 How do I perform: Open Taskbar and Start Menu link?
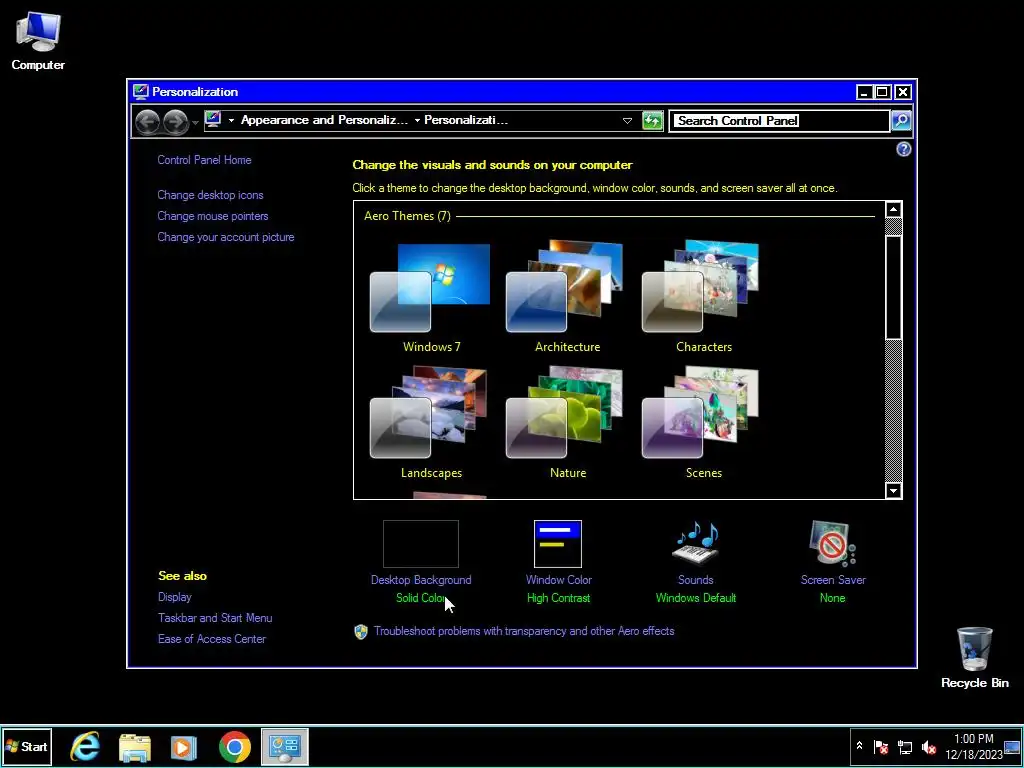(215, 618)
